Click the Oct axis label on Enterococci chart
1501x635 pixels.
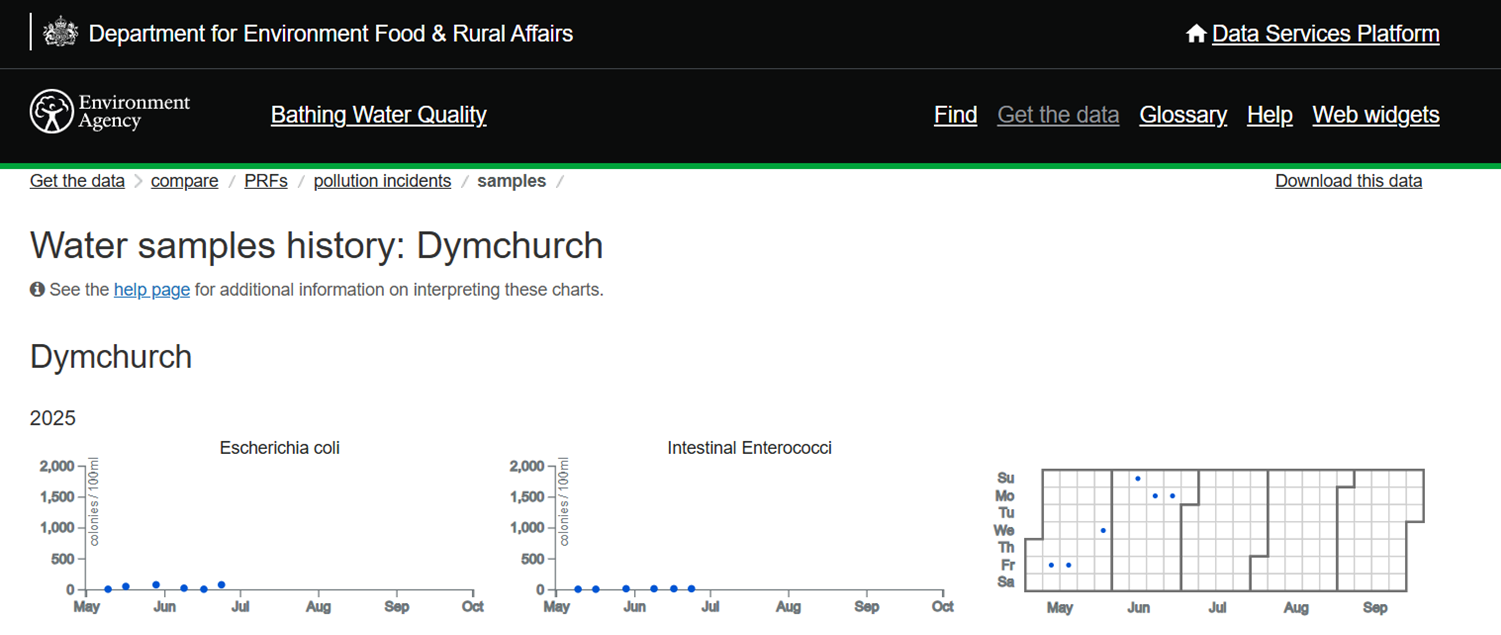[x=943, y=607]
